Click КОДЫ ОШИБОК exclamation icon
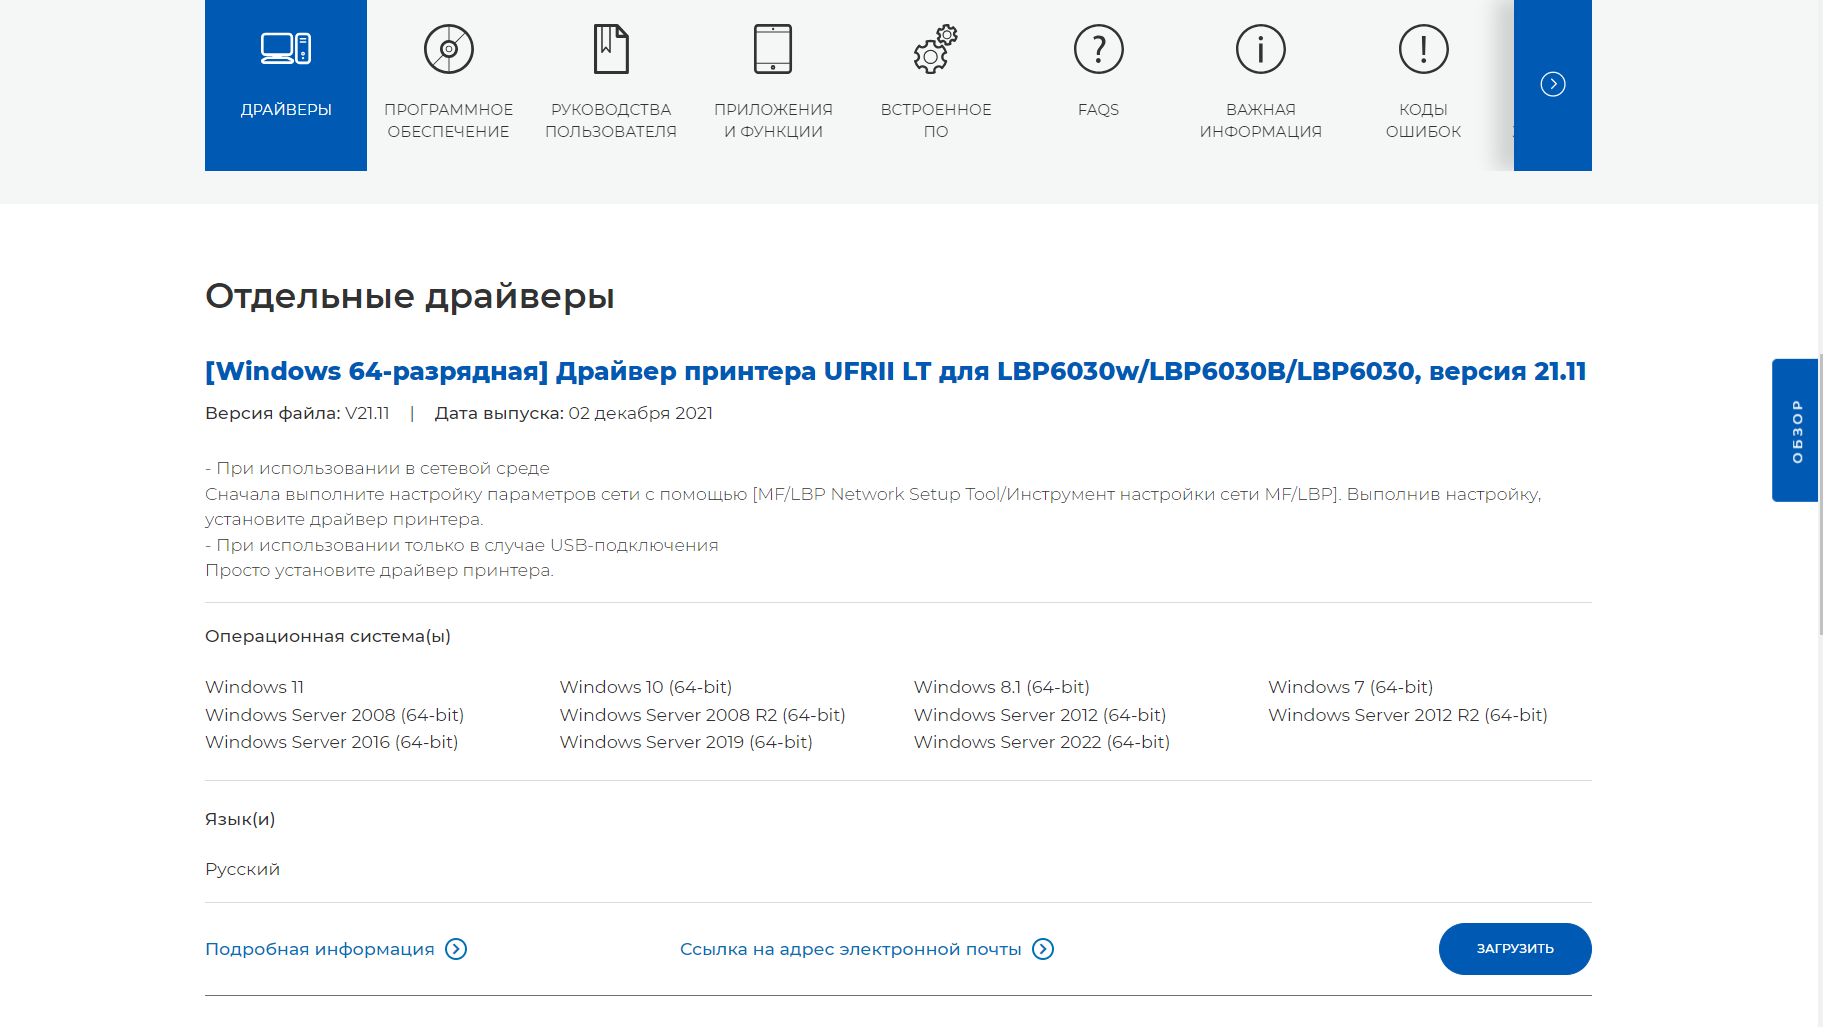The width and height of the screenshot is (1823, 1027). coord(1422,48)
